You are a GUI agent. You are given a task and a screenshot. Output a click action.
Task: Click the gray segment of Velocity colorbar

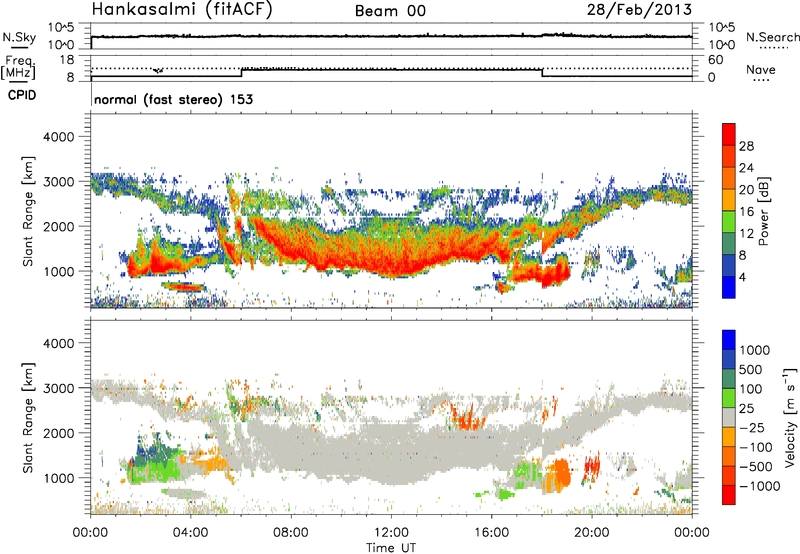729,418
